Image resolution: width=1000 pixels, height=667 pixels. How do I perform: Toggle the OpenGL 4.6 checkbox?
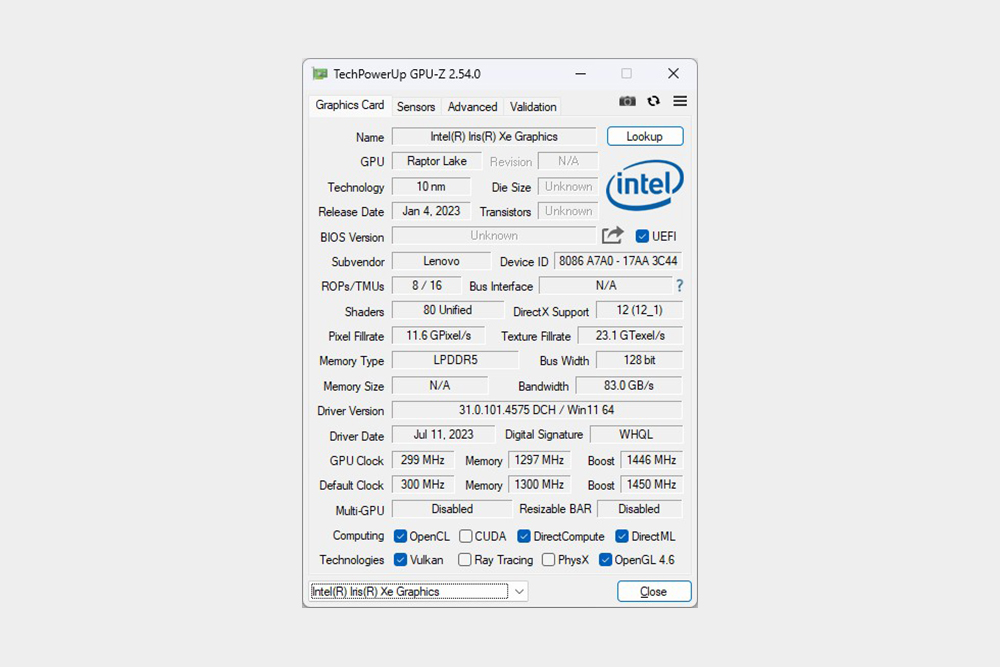point(605,560)
